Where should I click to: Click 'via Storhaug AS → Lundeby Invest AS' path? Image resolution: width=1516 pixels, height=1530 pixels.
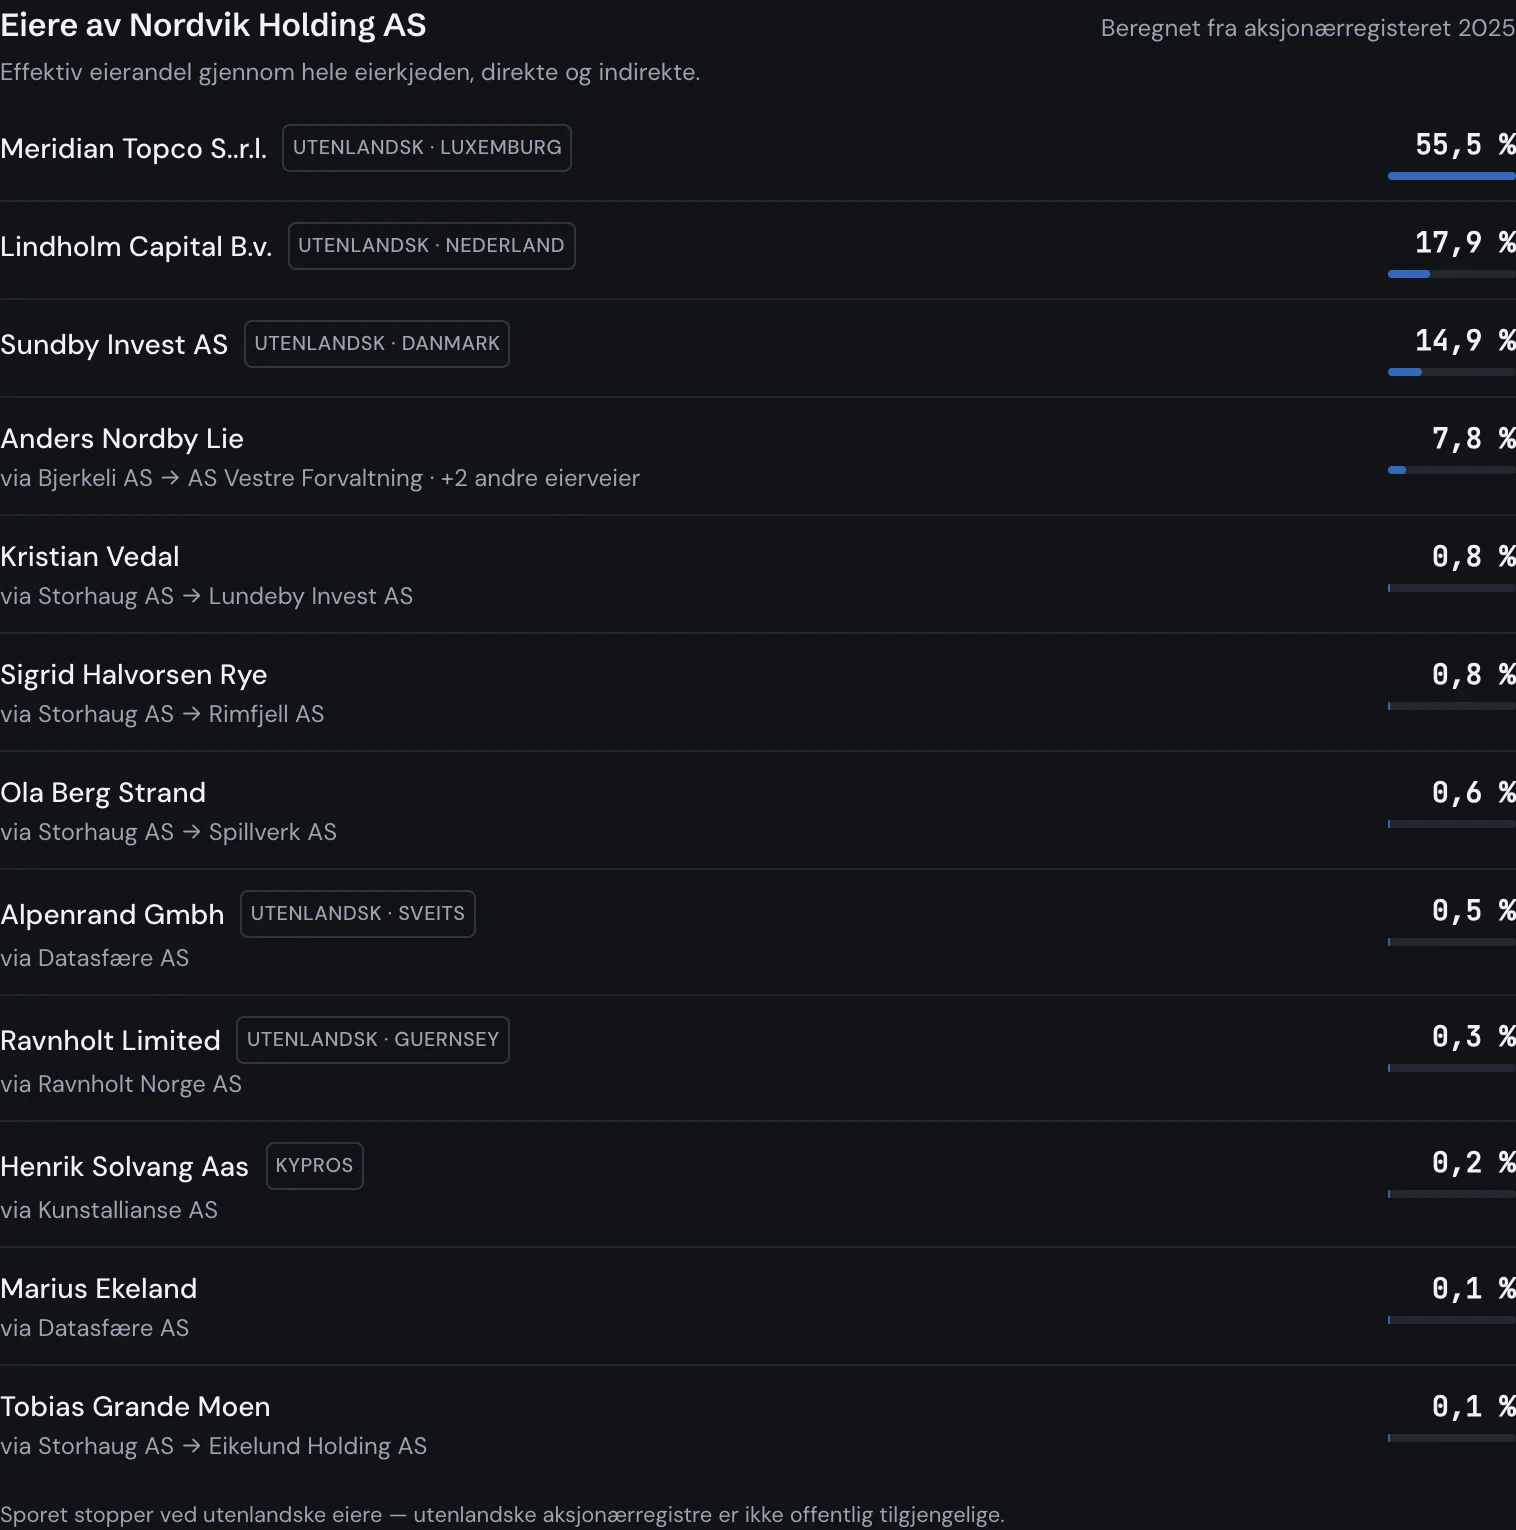206,596
